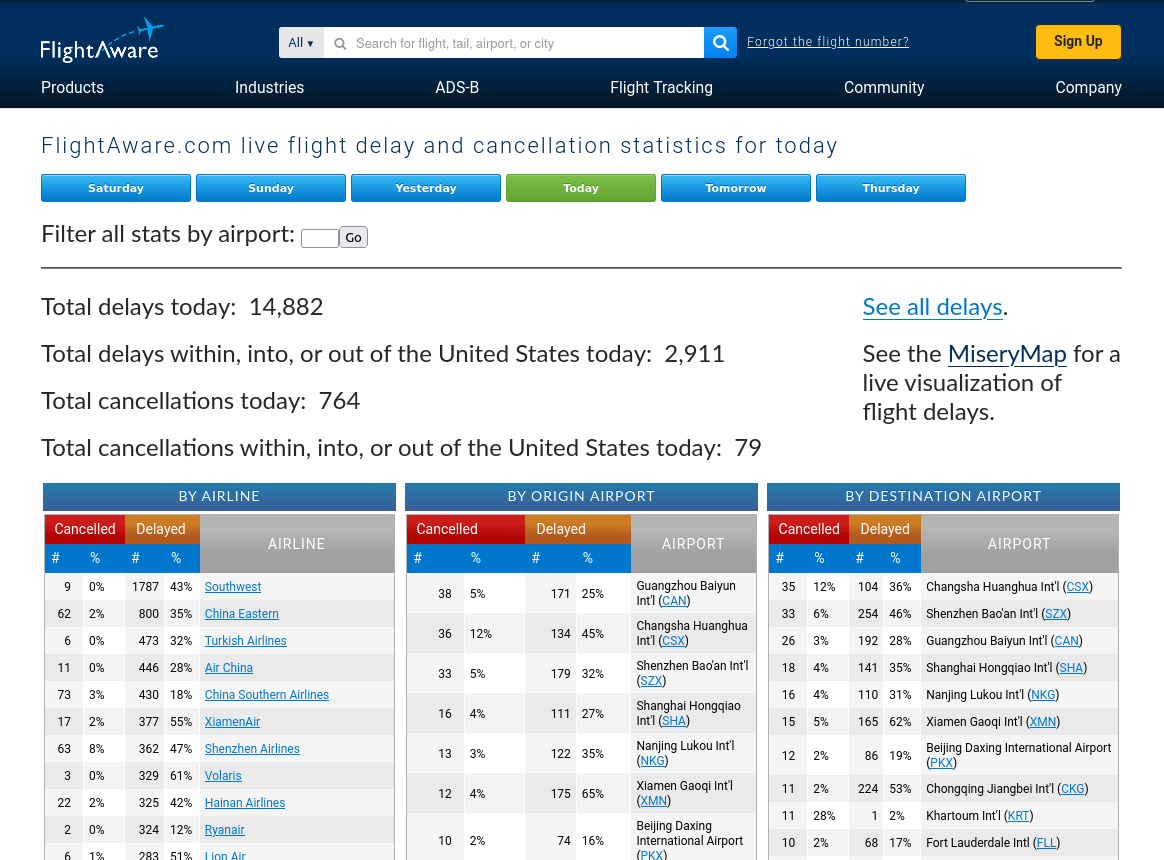Viewport: 1164px width, 860px height.
Task: Select the Thursday day tab
Action: click(891, 188)
